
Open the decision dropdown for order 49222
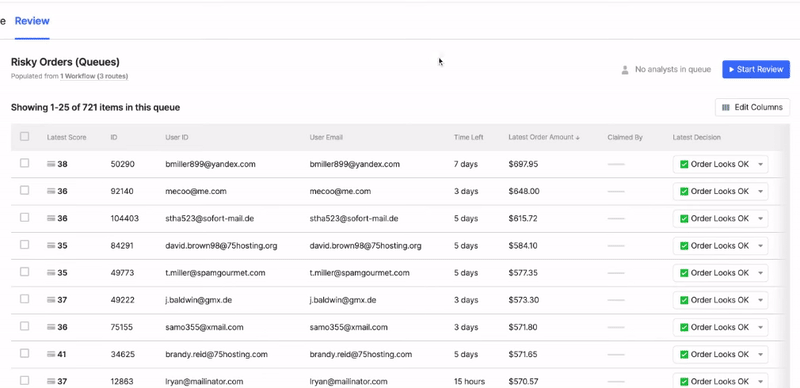(x=720, y=300)
